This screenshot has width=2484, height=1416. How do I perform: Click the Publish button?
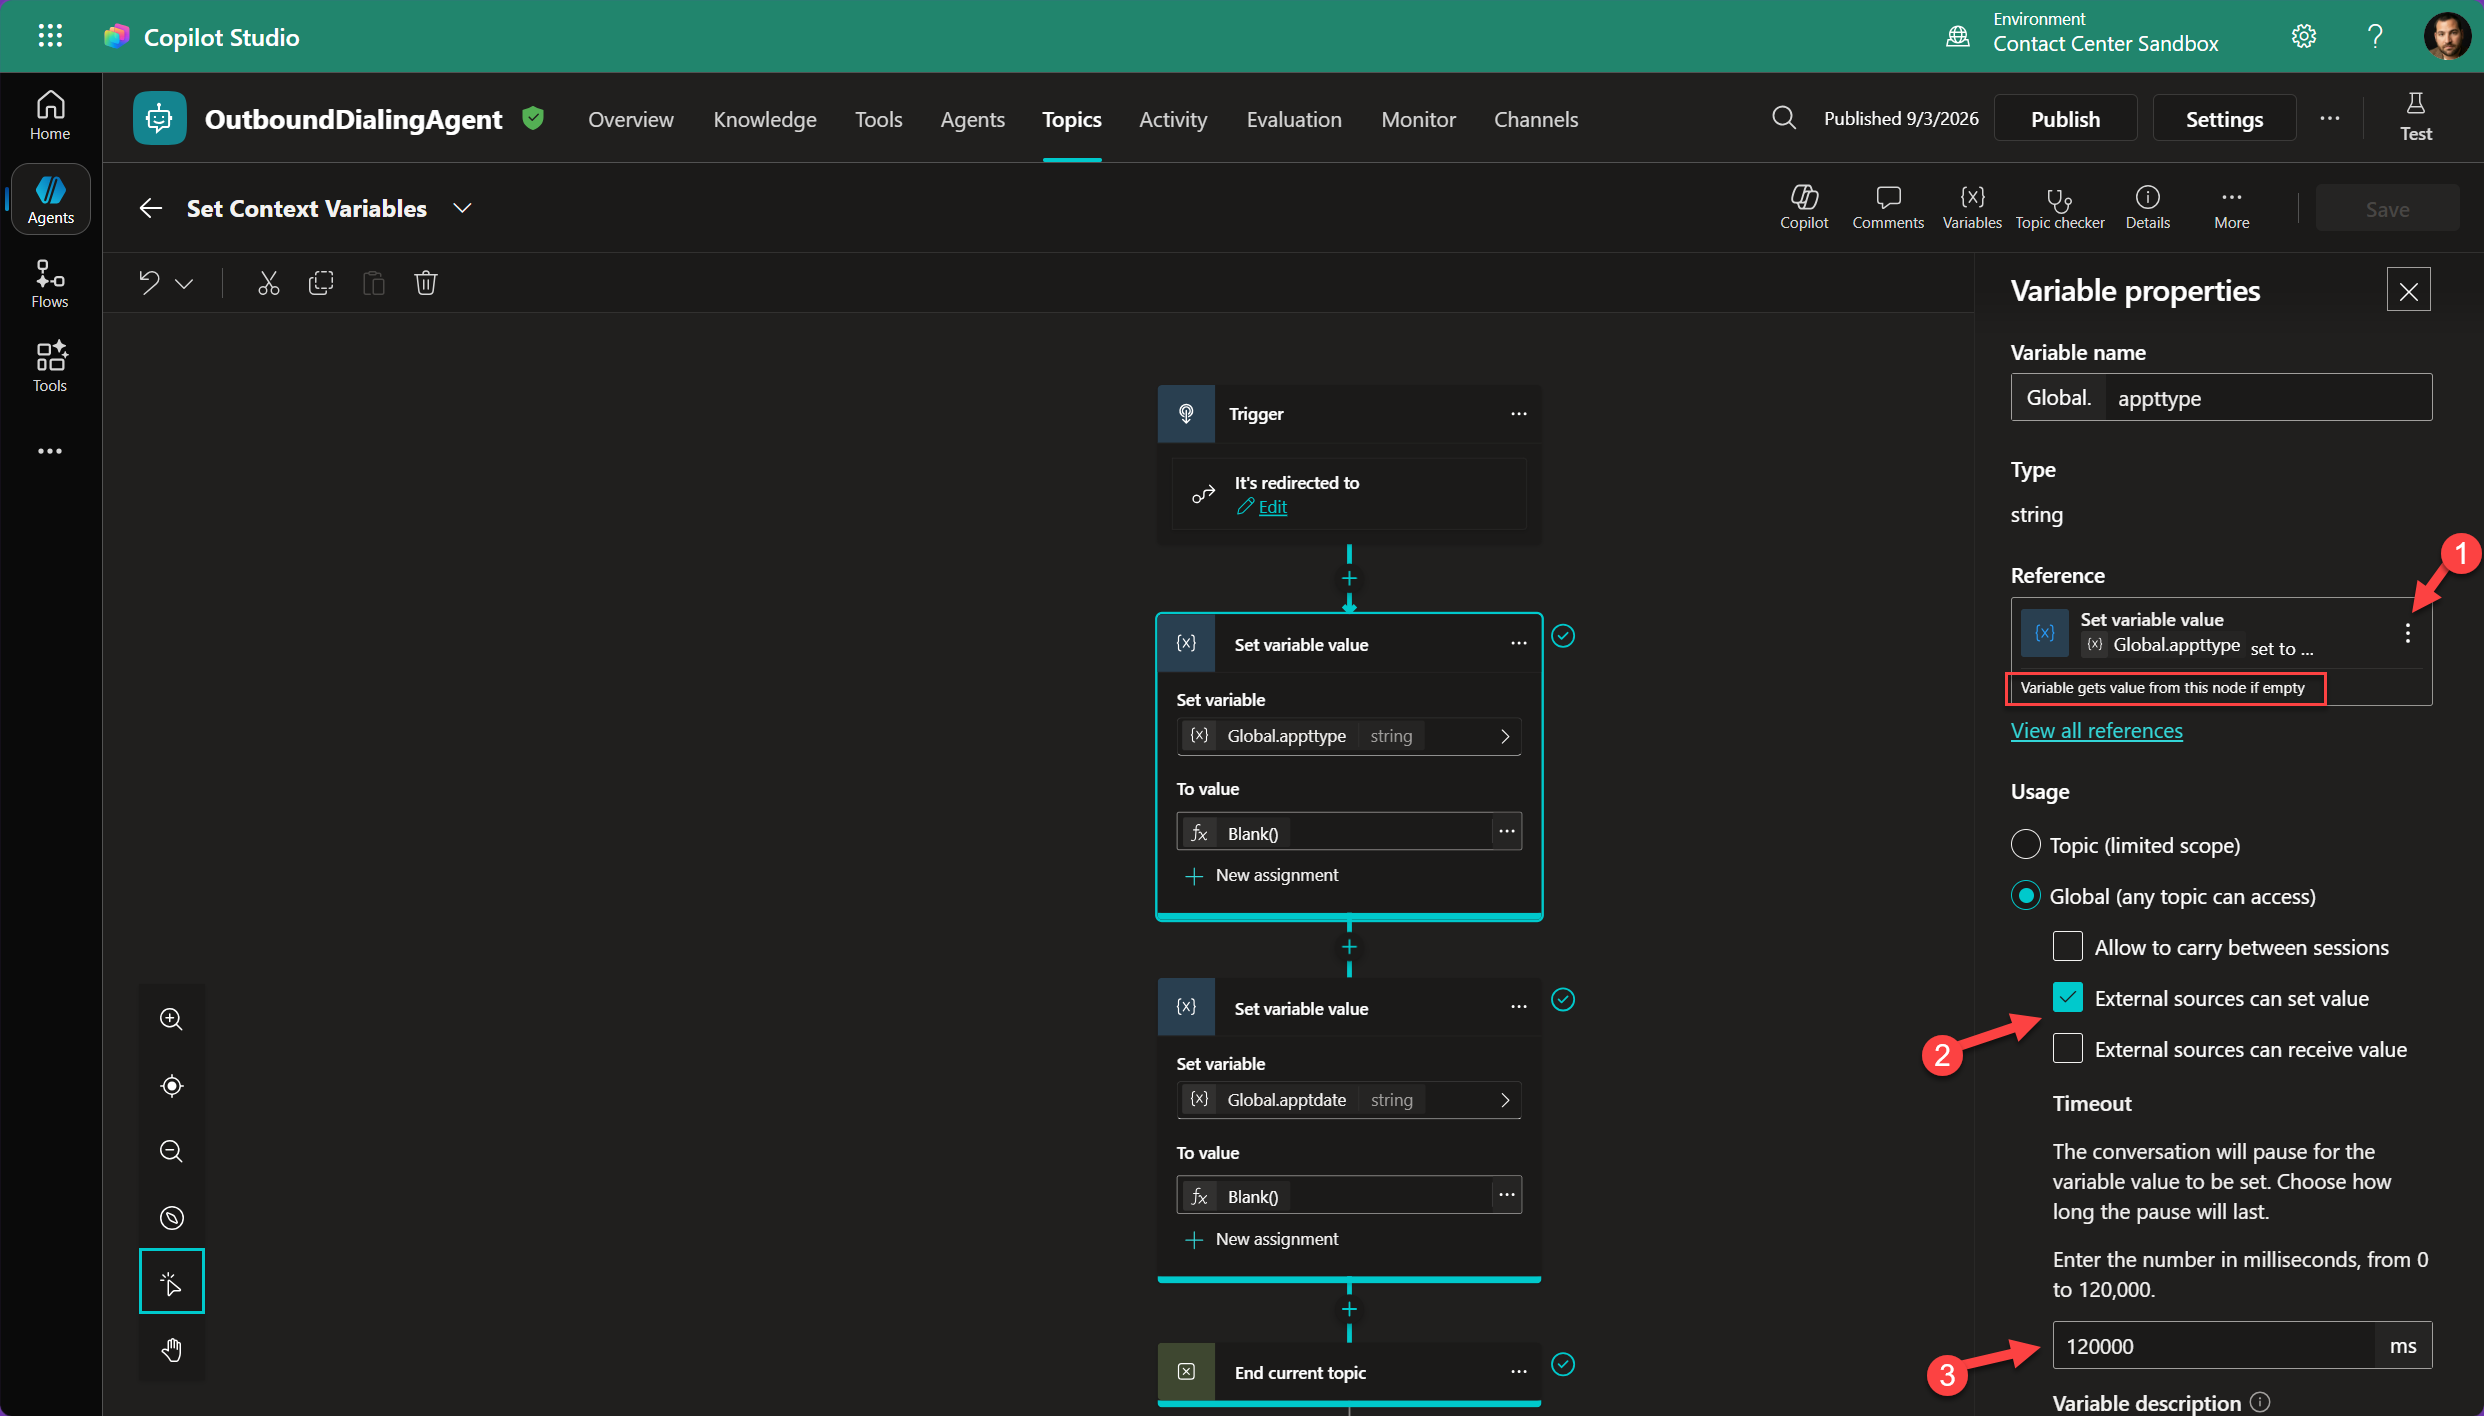click(2065, 119)
